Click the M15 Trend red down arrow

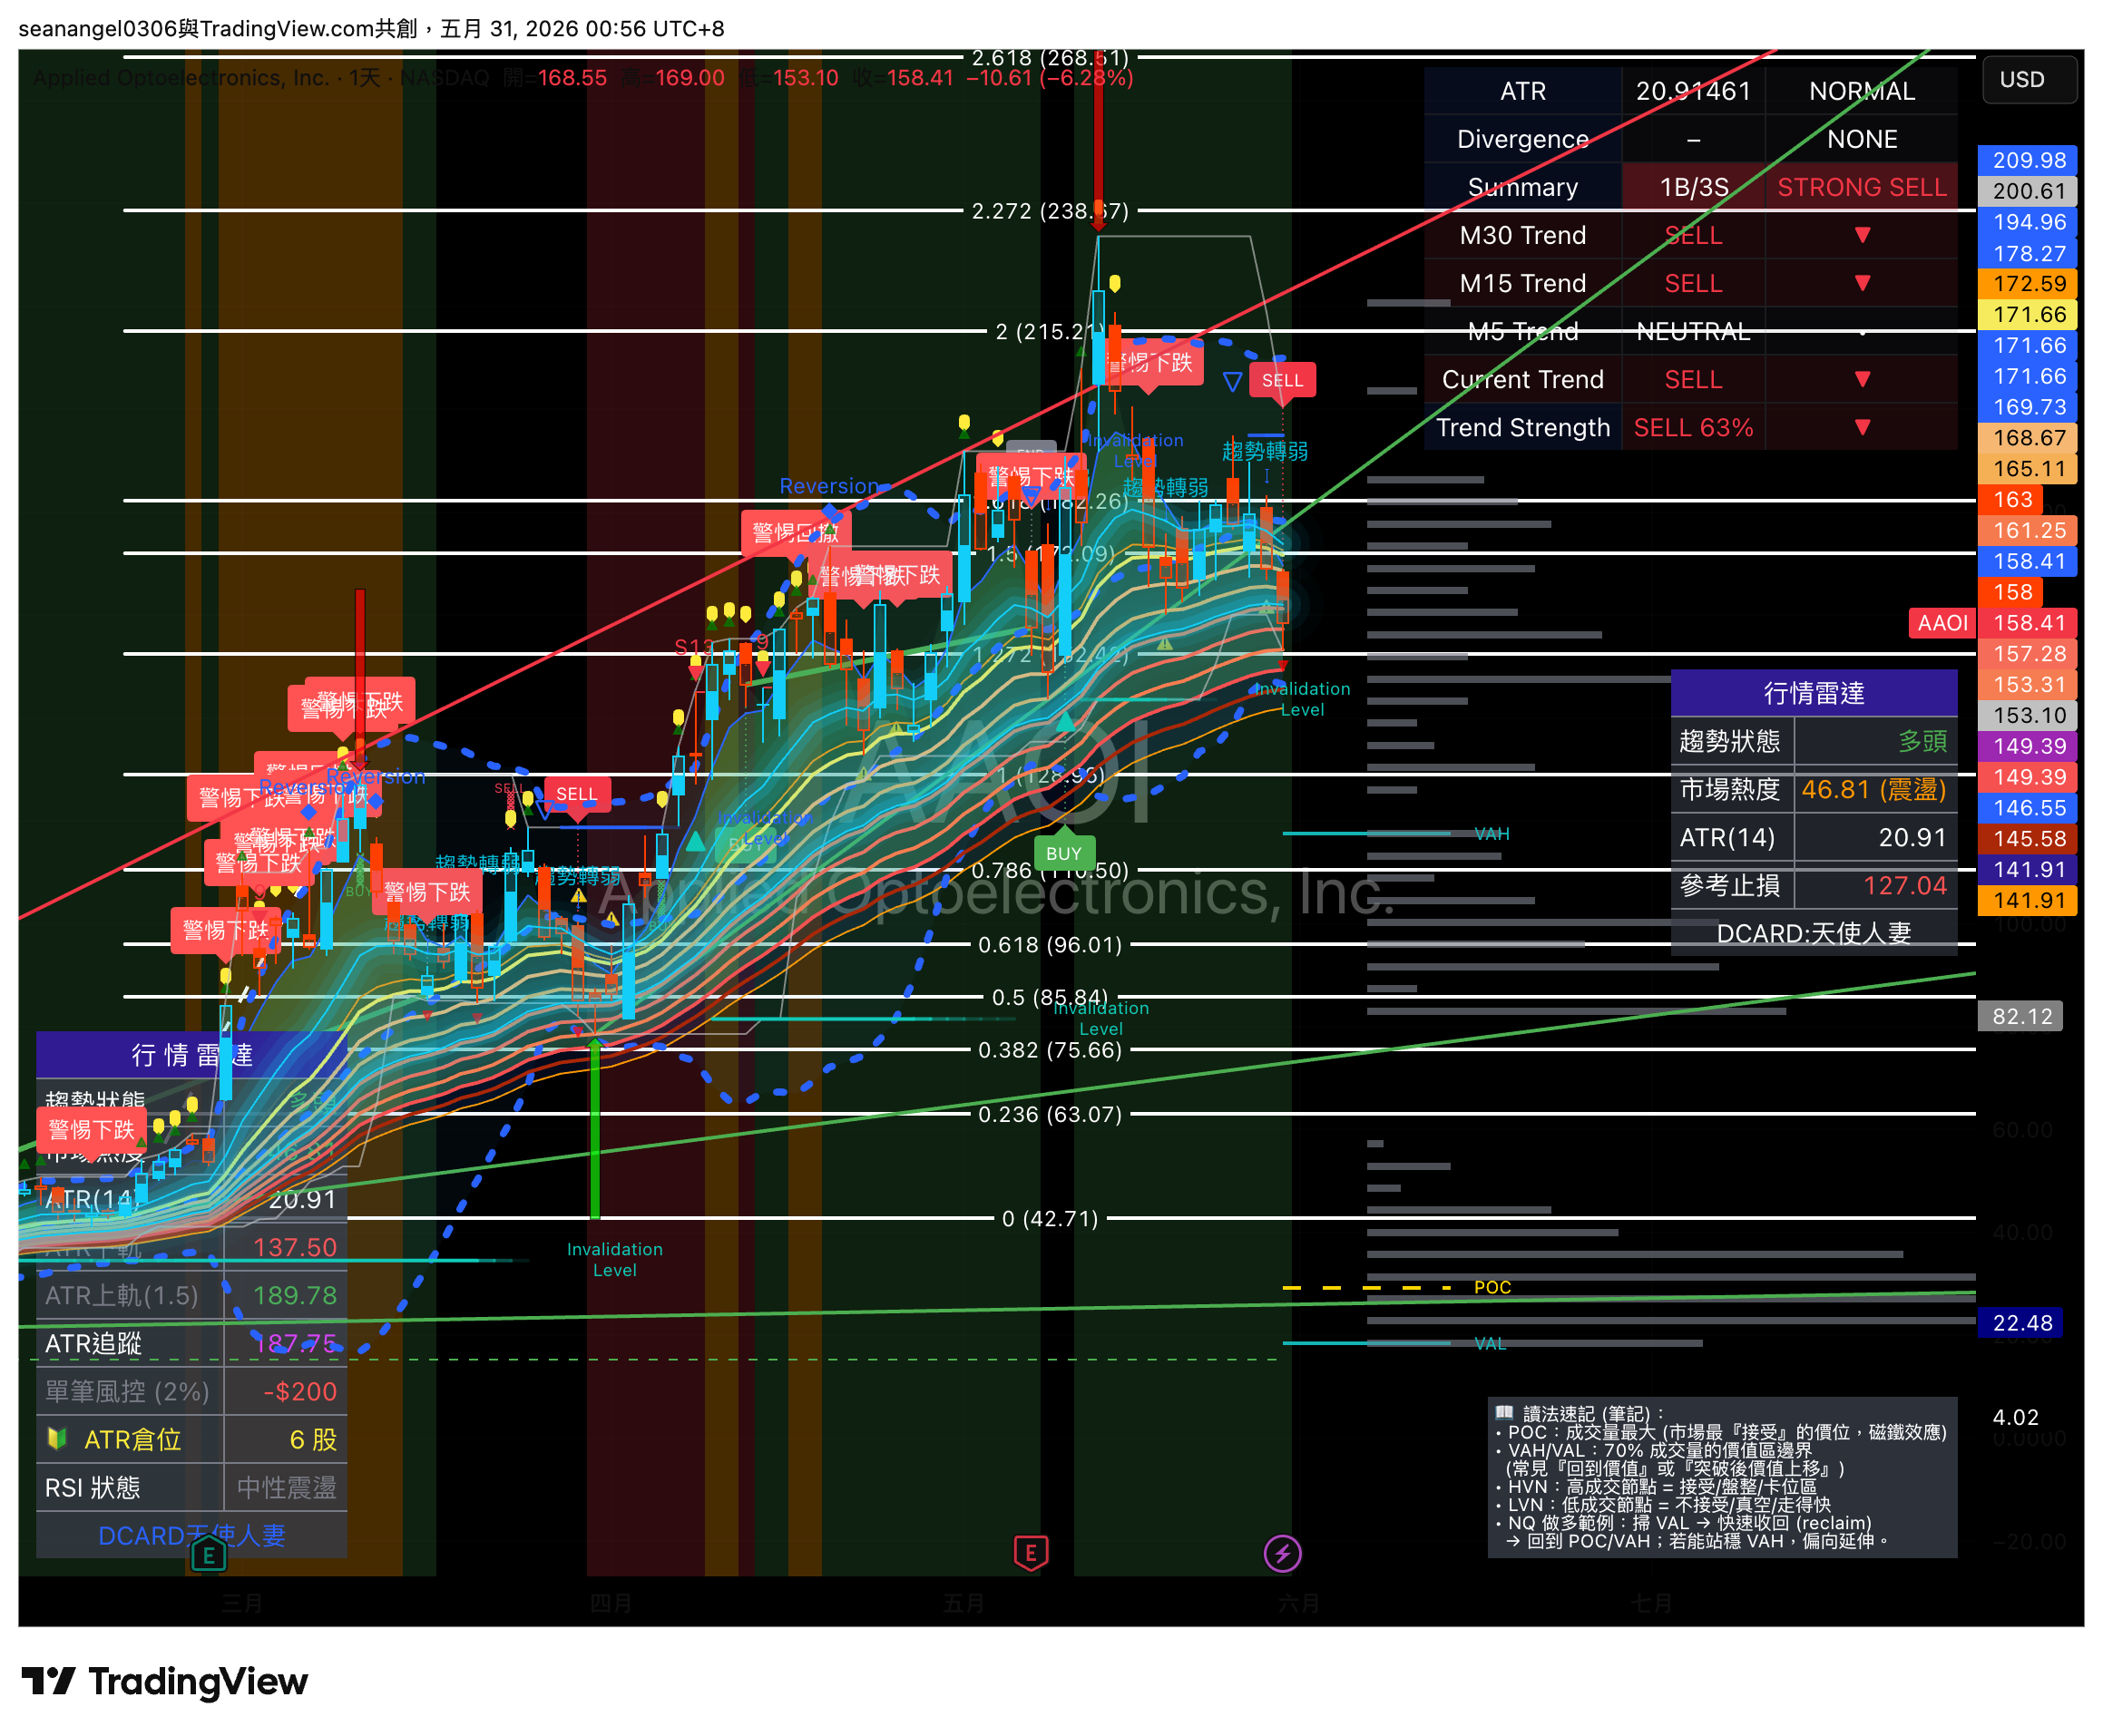click(1861, 283)
